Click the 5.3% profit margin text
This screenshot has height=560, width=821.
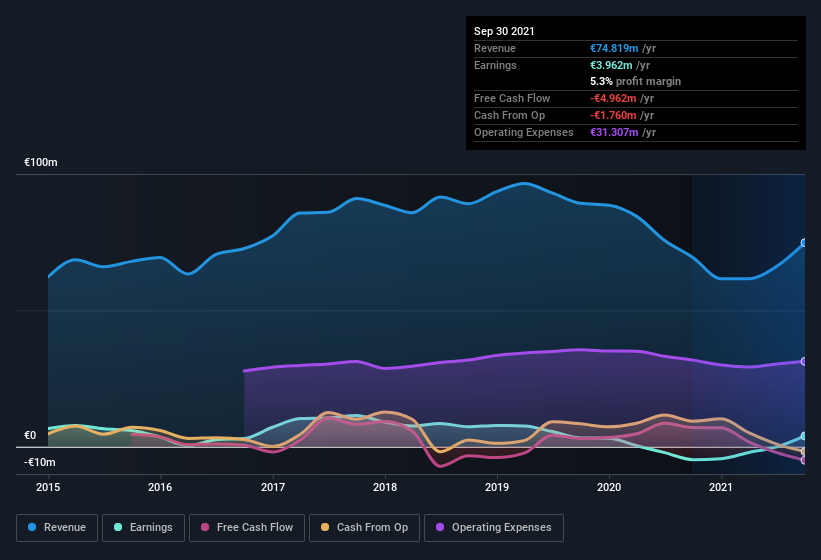coord(636,81)
